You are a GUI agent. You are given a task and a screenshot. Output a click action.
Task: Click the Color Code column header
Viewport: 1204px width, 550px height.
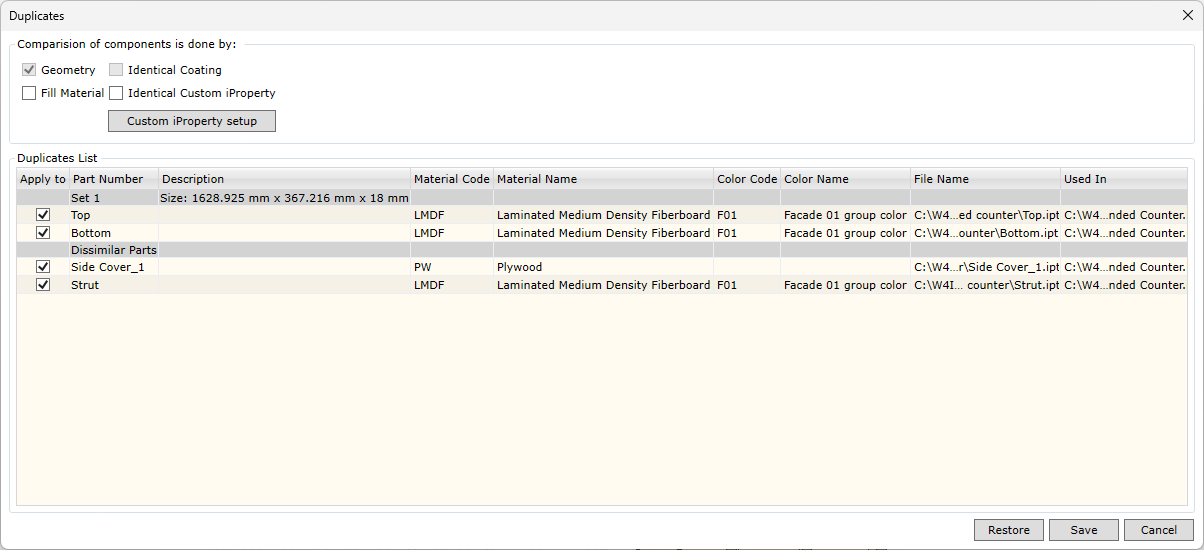tap(747, 179)
